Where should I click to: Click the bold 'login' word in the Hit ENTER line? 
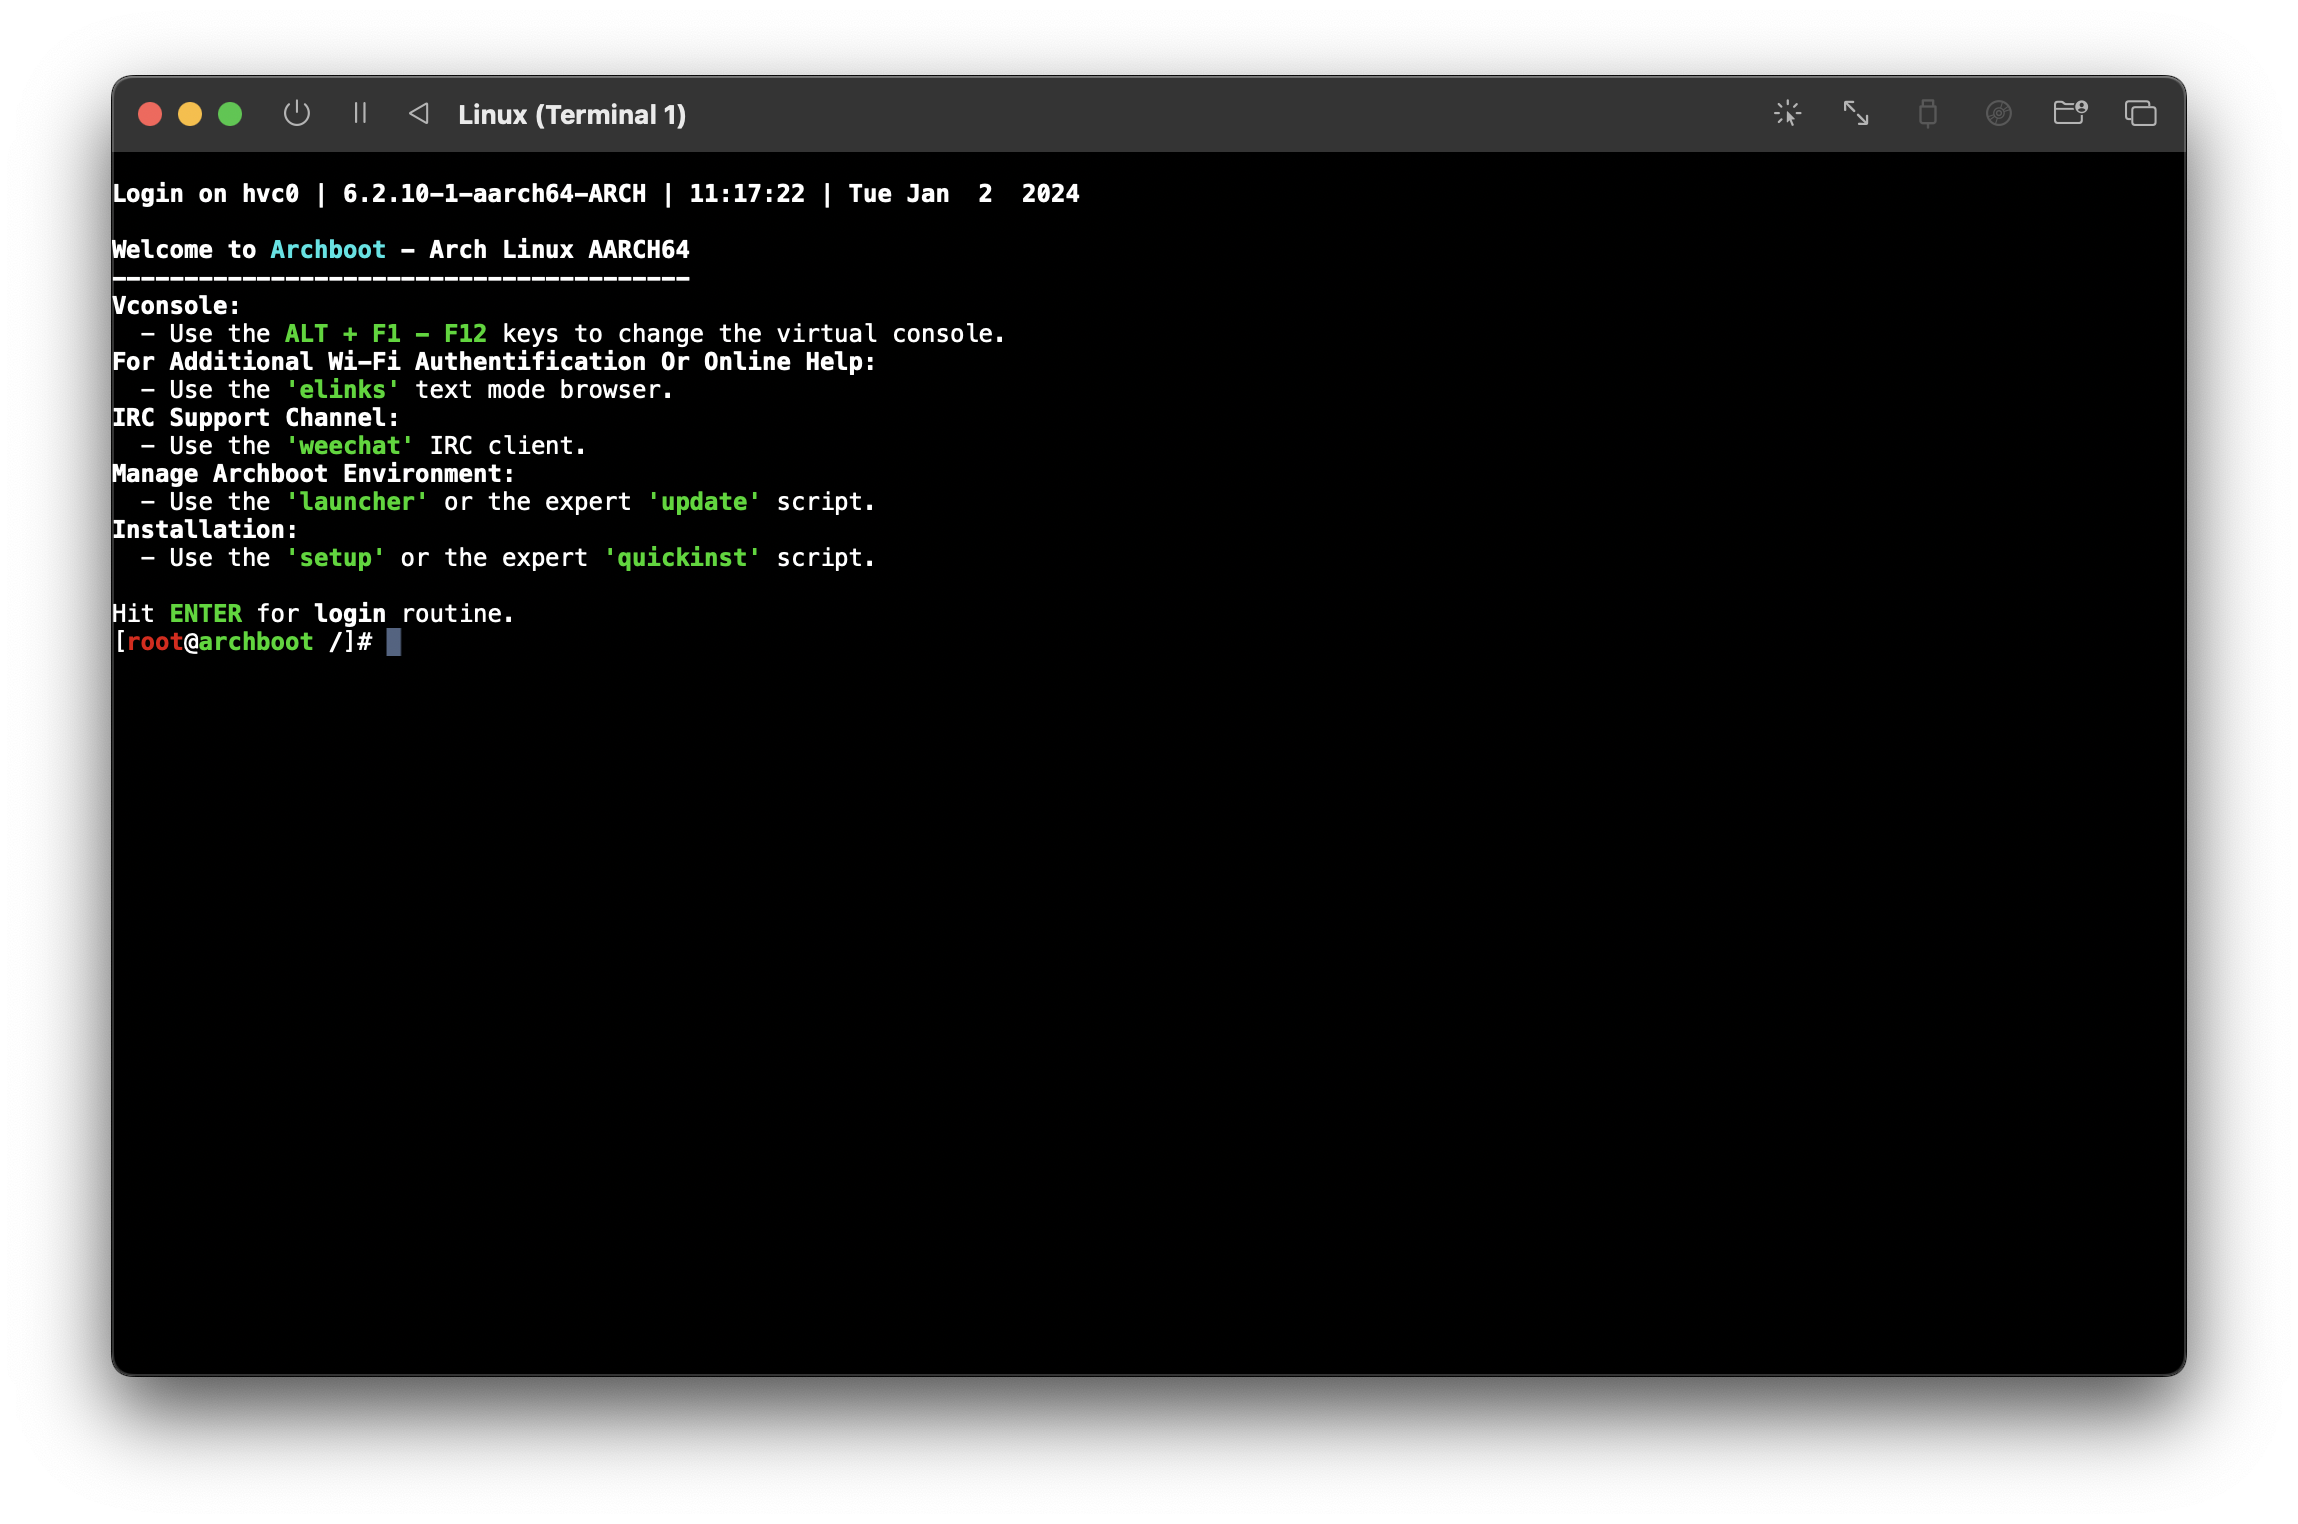pyautogui.click(x=350, y=614)
